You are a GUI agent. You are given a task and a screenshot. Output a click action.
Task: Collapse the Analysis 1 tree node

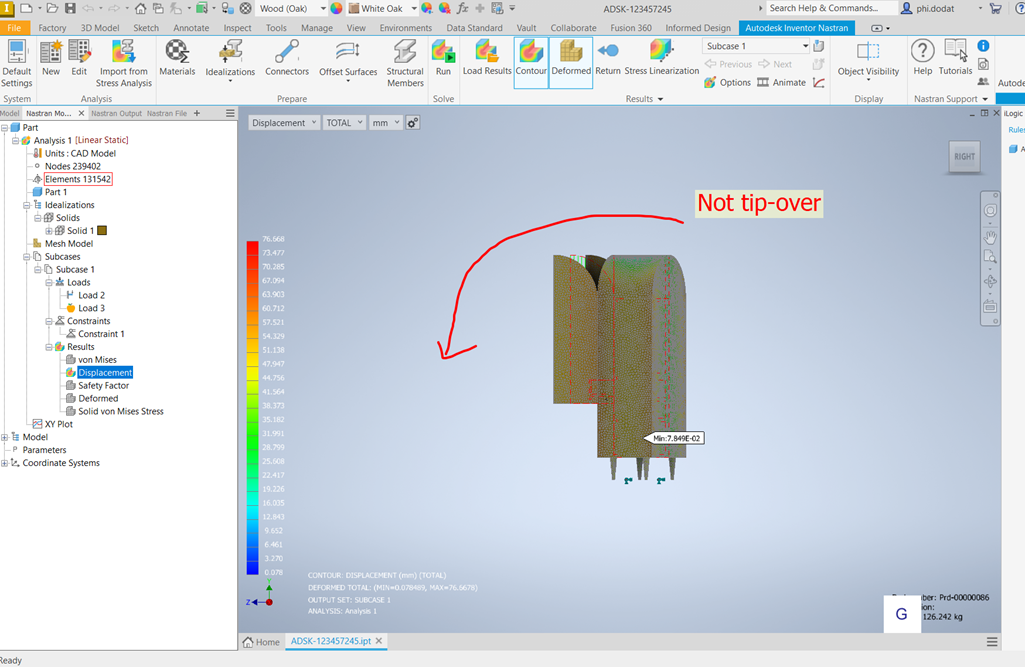coord(16,140)
